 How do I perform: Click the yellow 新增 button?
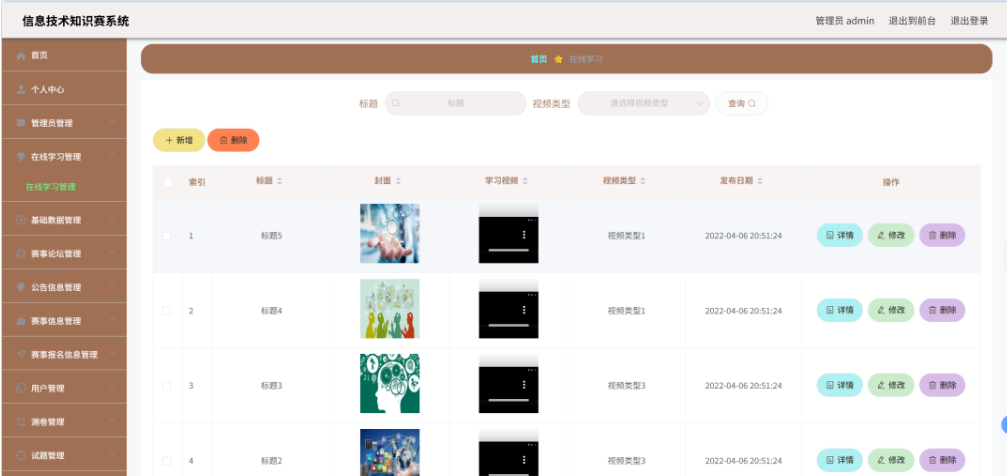(179, 140)
